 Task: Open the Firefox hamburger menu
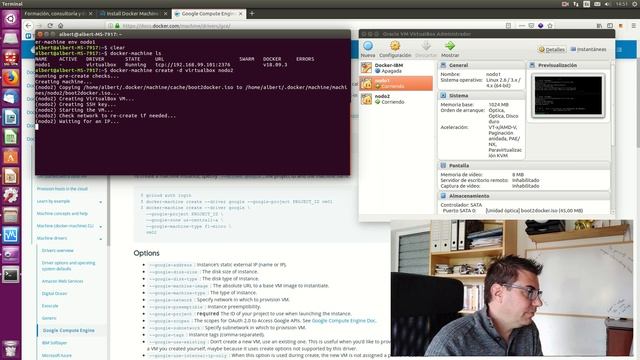633,25
